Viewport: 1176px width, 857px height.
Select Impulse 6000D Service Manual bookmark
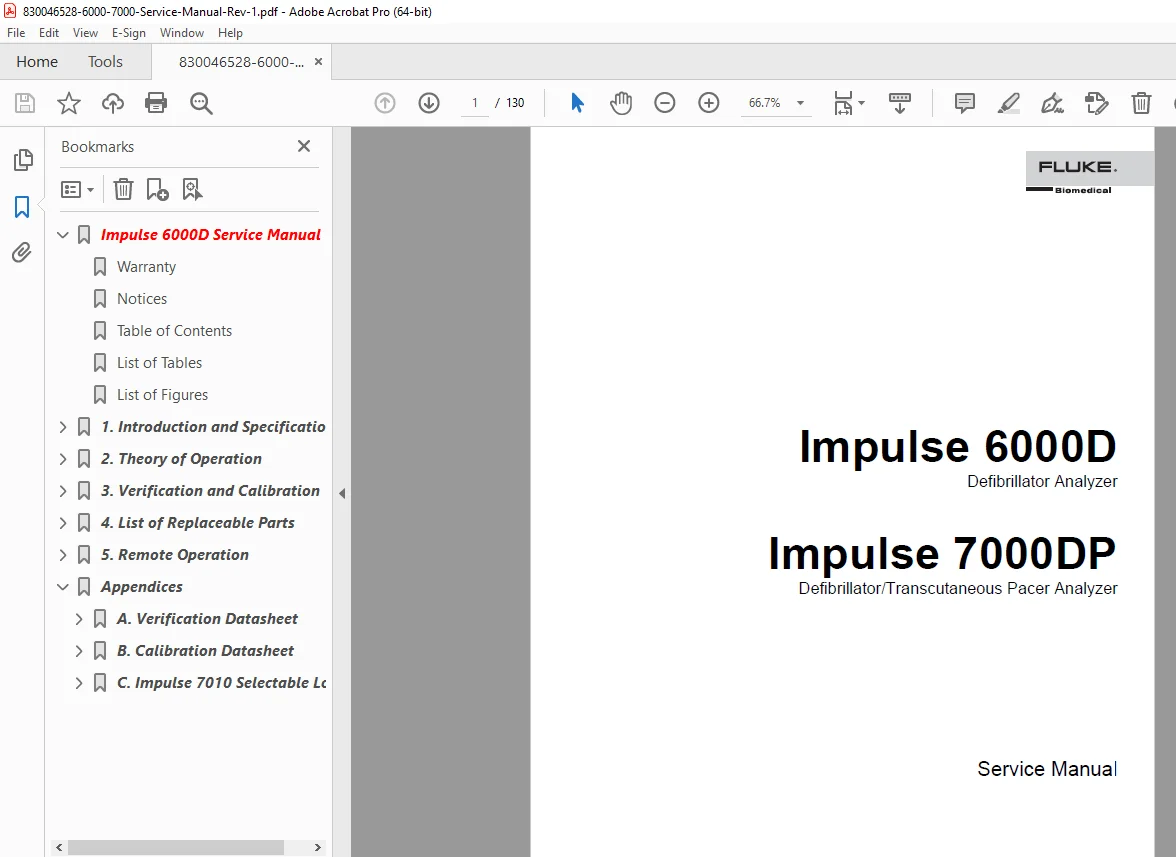coord(211,235)
